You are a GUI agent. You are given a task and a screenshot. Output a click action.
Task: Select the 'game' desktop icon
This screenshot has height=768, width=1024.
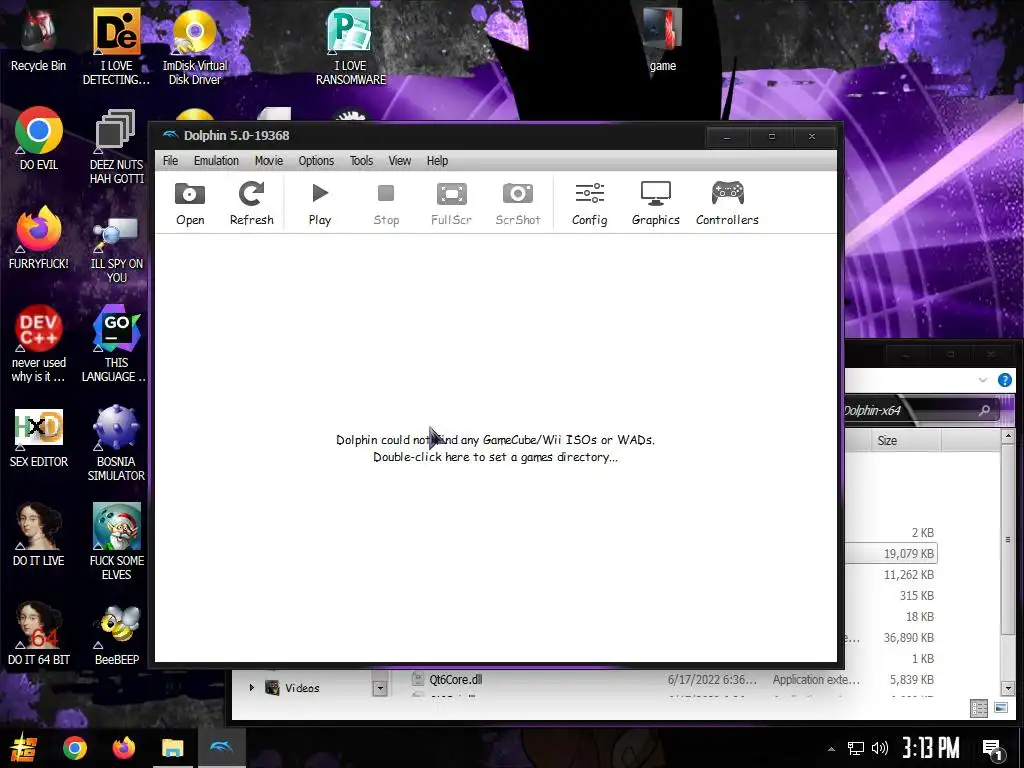(663, 40)
